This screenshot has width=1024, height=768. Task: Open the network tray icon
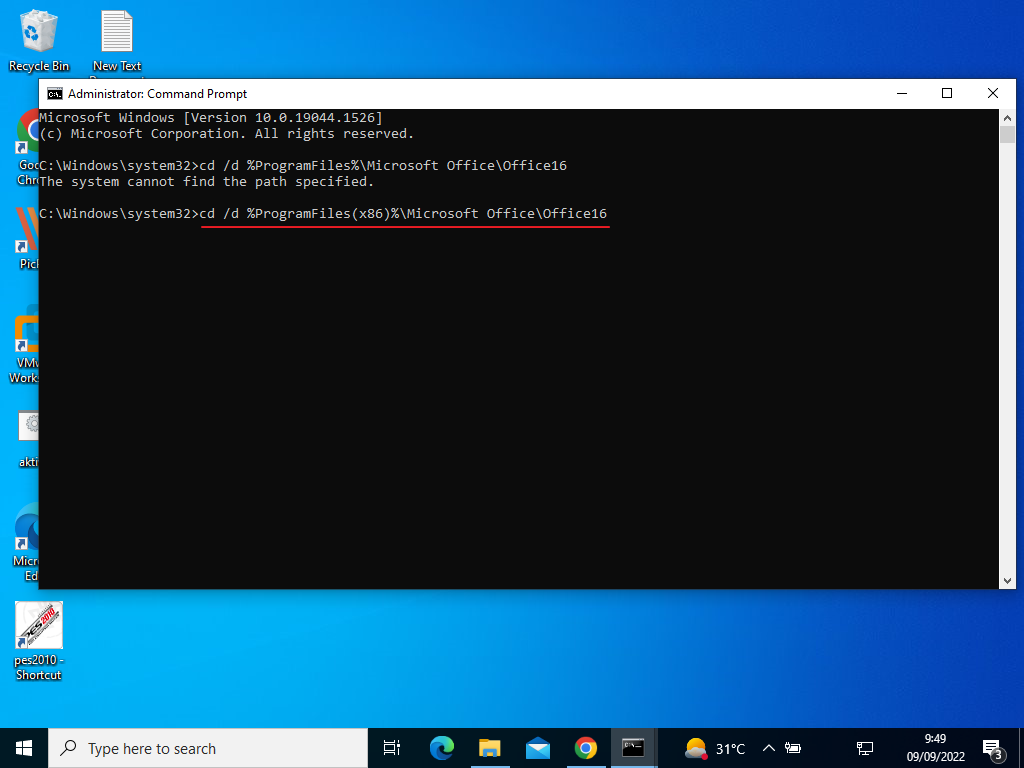pos(865,748)
